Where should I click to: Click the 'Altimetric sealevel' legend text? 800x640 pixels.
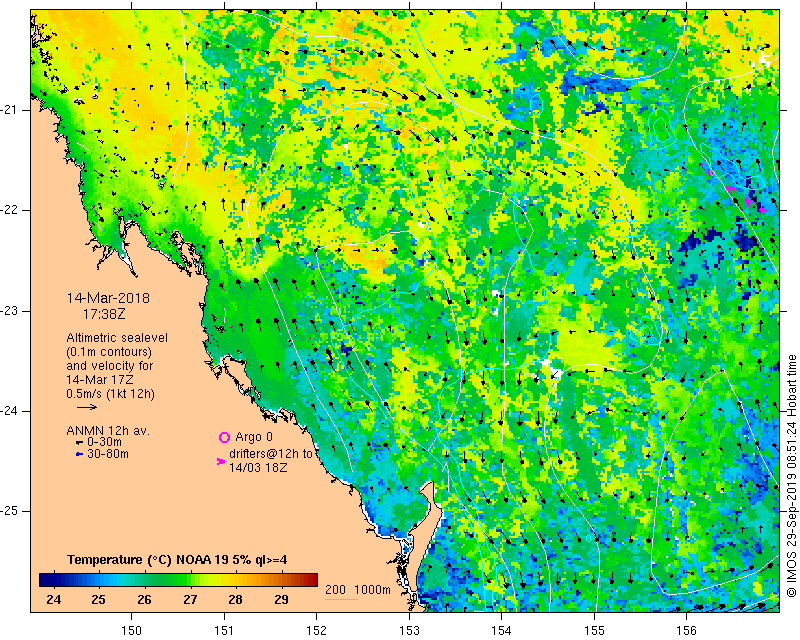coord(117,338)
